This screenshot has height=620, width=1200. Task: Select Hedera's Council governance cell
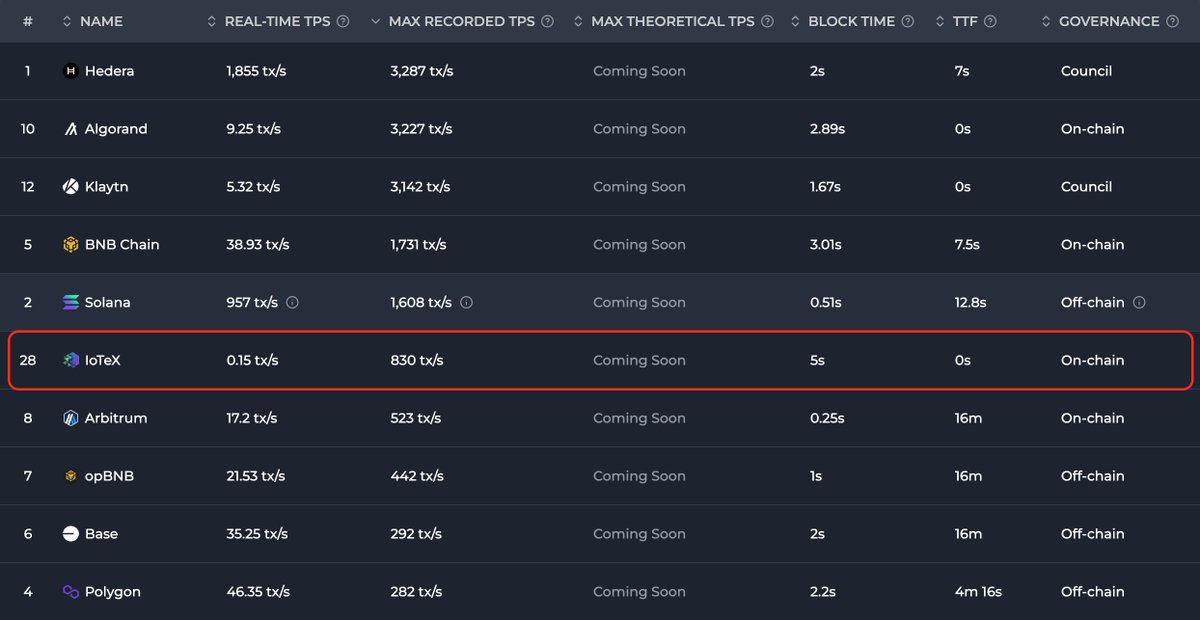click(1086, 71)
